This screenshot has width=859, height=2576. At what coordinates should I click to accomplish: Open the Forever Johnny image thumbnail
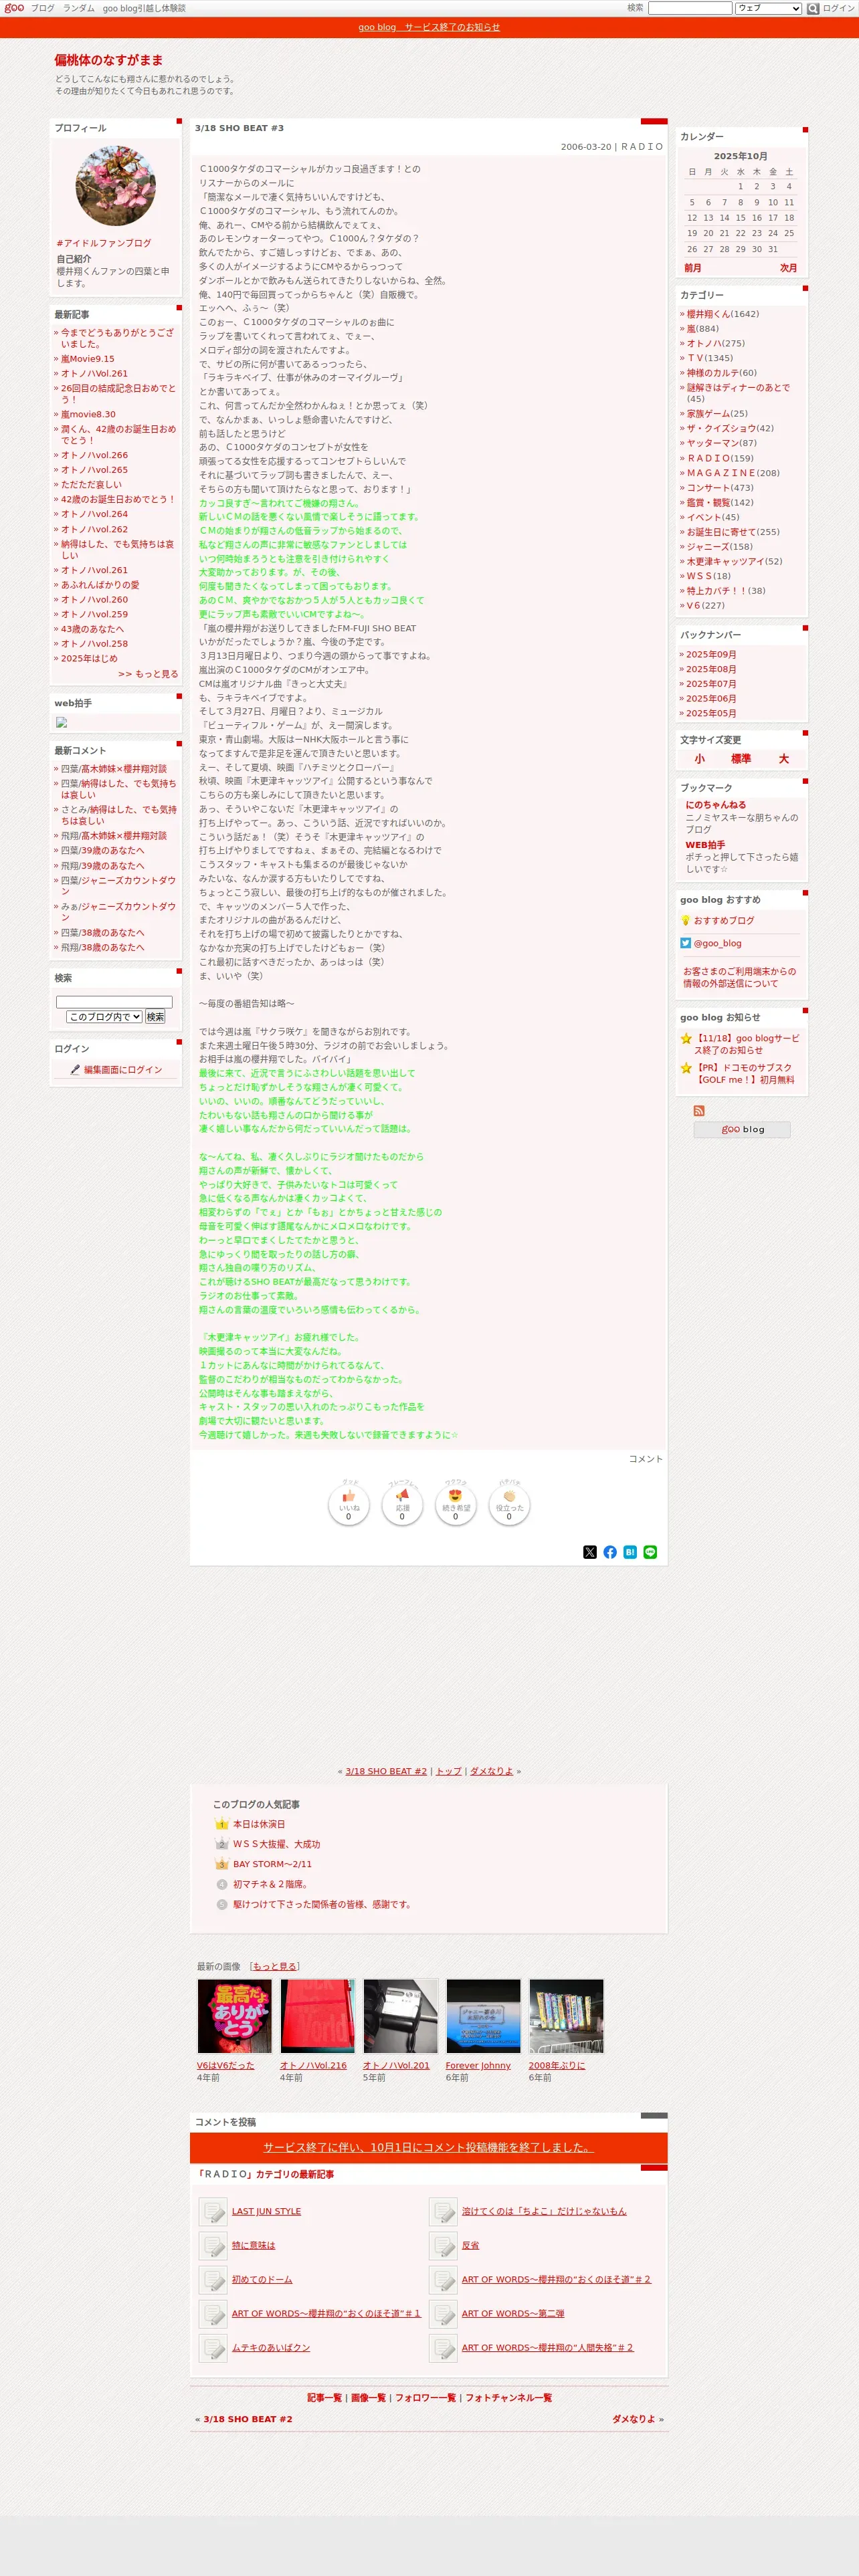484,2016
